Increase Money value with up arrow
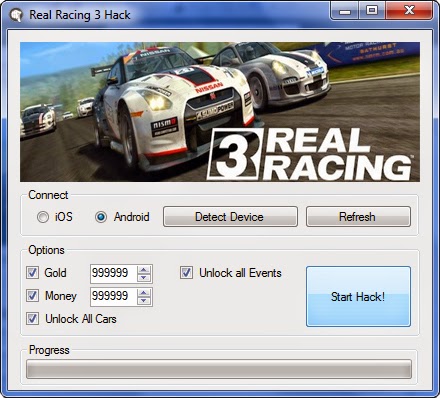This screenshot has width=440, height=398. pos(144,293)
